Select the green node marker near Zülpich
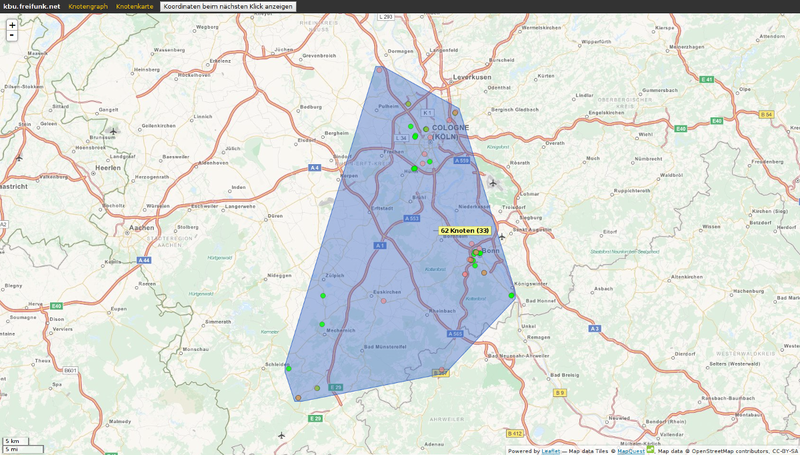 [x=323, y=295]
